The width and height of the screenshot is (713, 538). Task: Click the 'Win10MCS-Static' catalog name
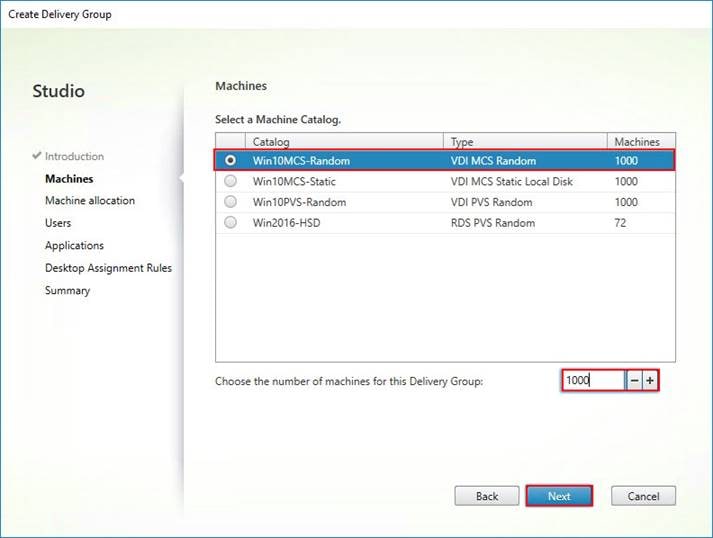294,181
